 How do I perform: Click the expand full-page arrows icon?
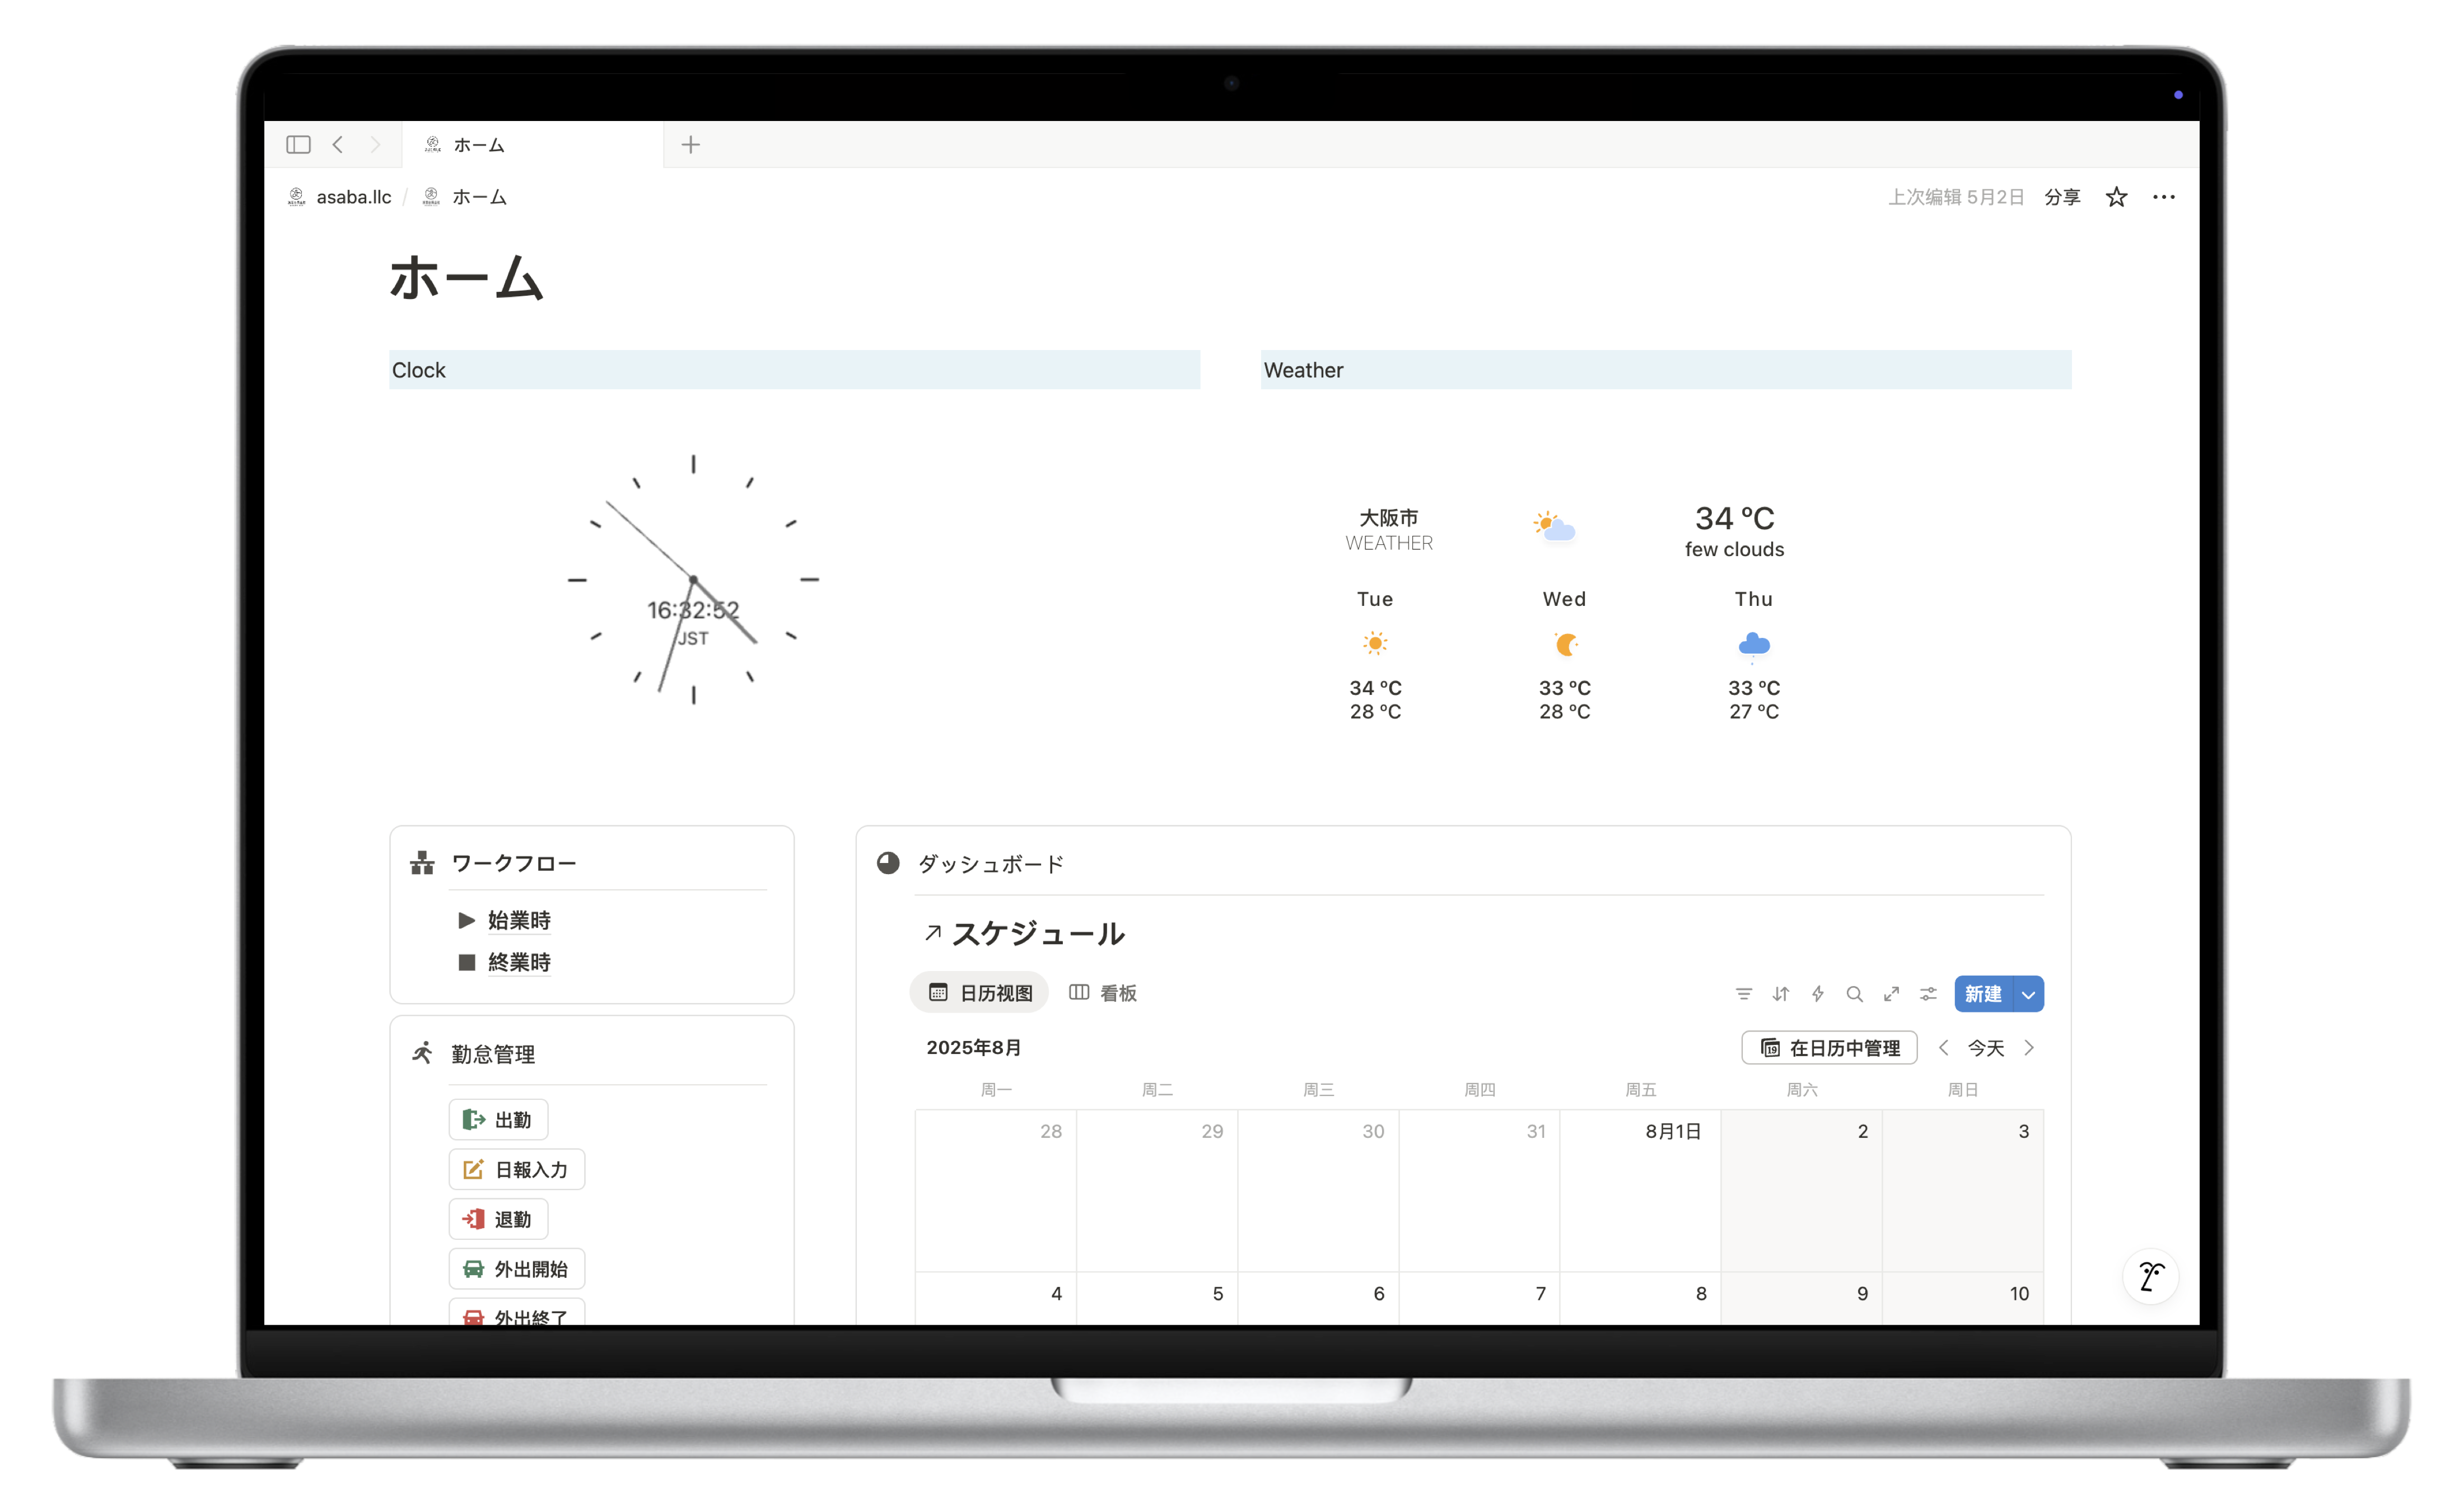pos(1892,994)
